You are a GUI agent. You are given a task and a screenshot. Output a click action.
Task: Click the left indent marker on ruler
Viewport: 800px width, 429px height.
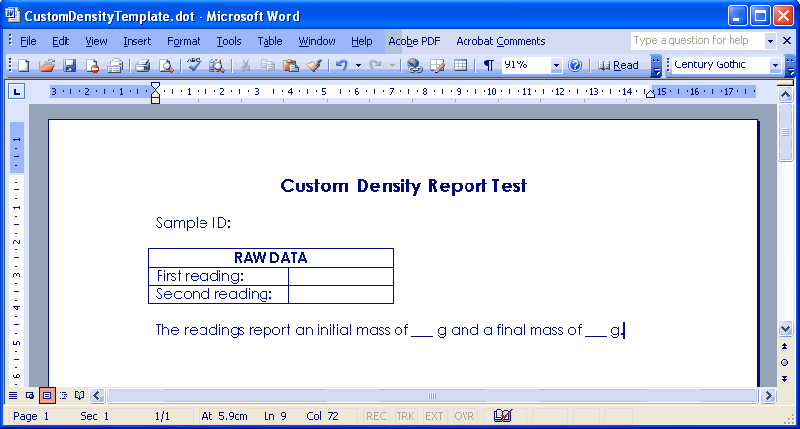pos(156,99)
